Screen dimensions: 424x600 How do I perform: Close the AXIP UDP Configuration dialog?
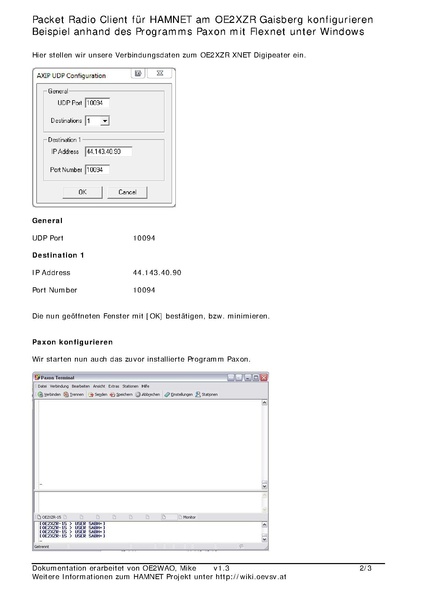pos(160,73)
